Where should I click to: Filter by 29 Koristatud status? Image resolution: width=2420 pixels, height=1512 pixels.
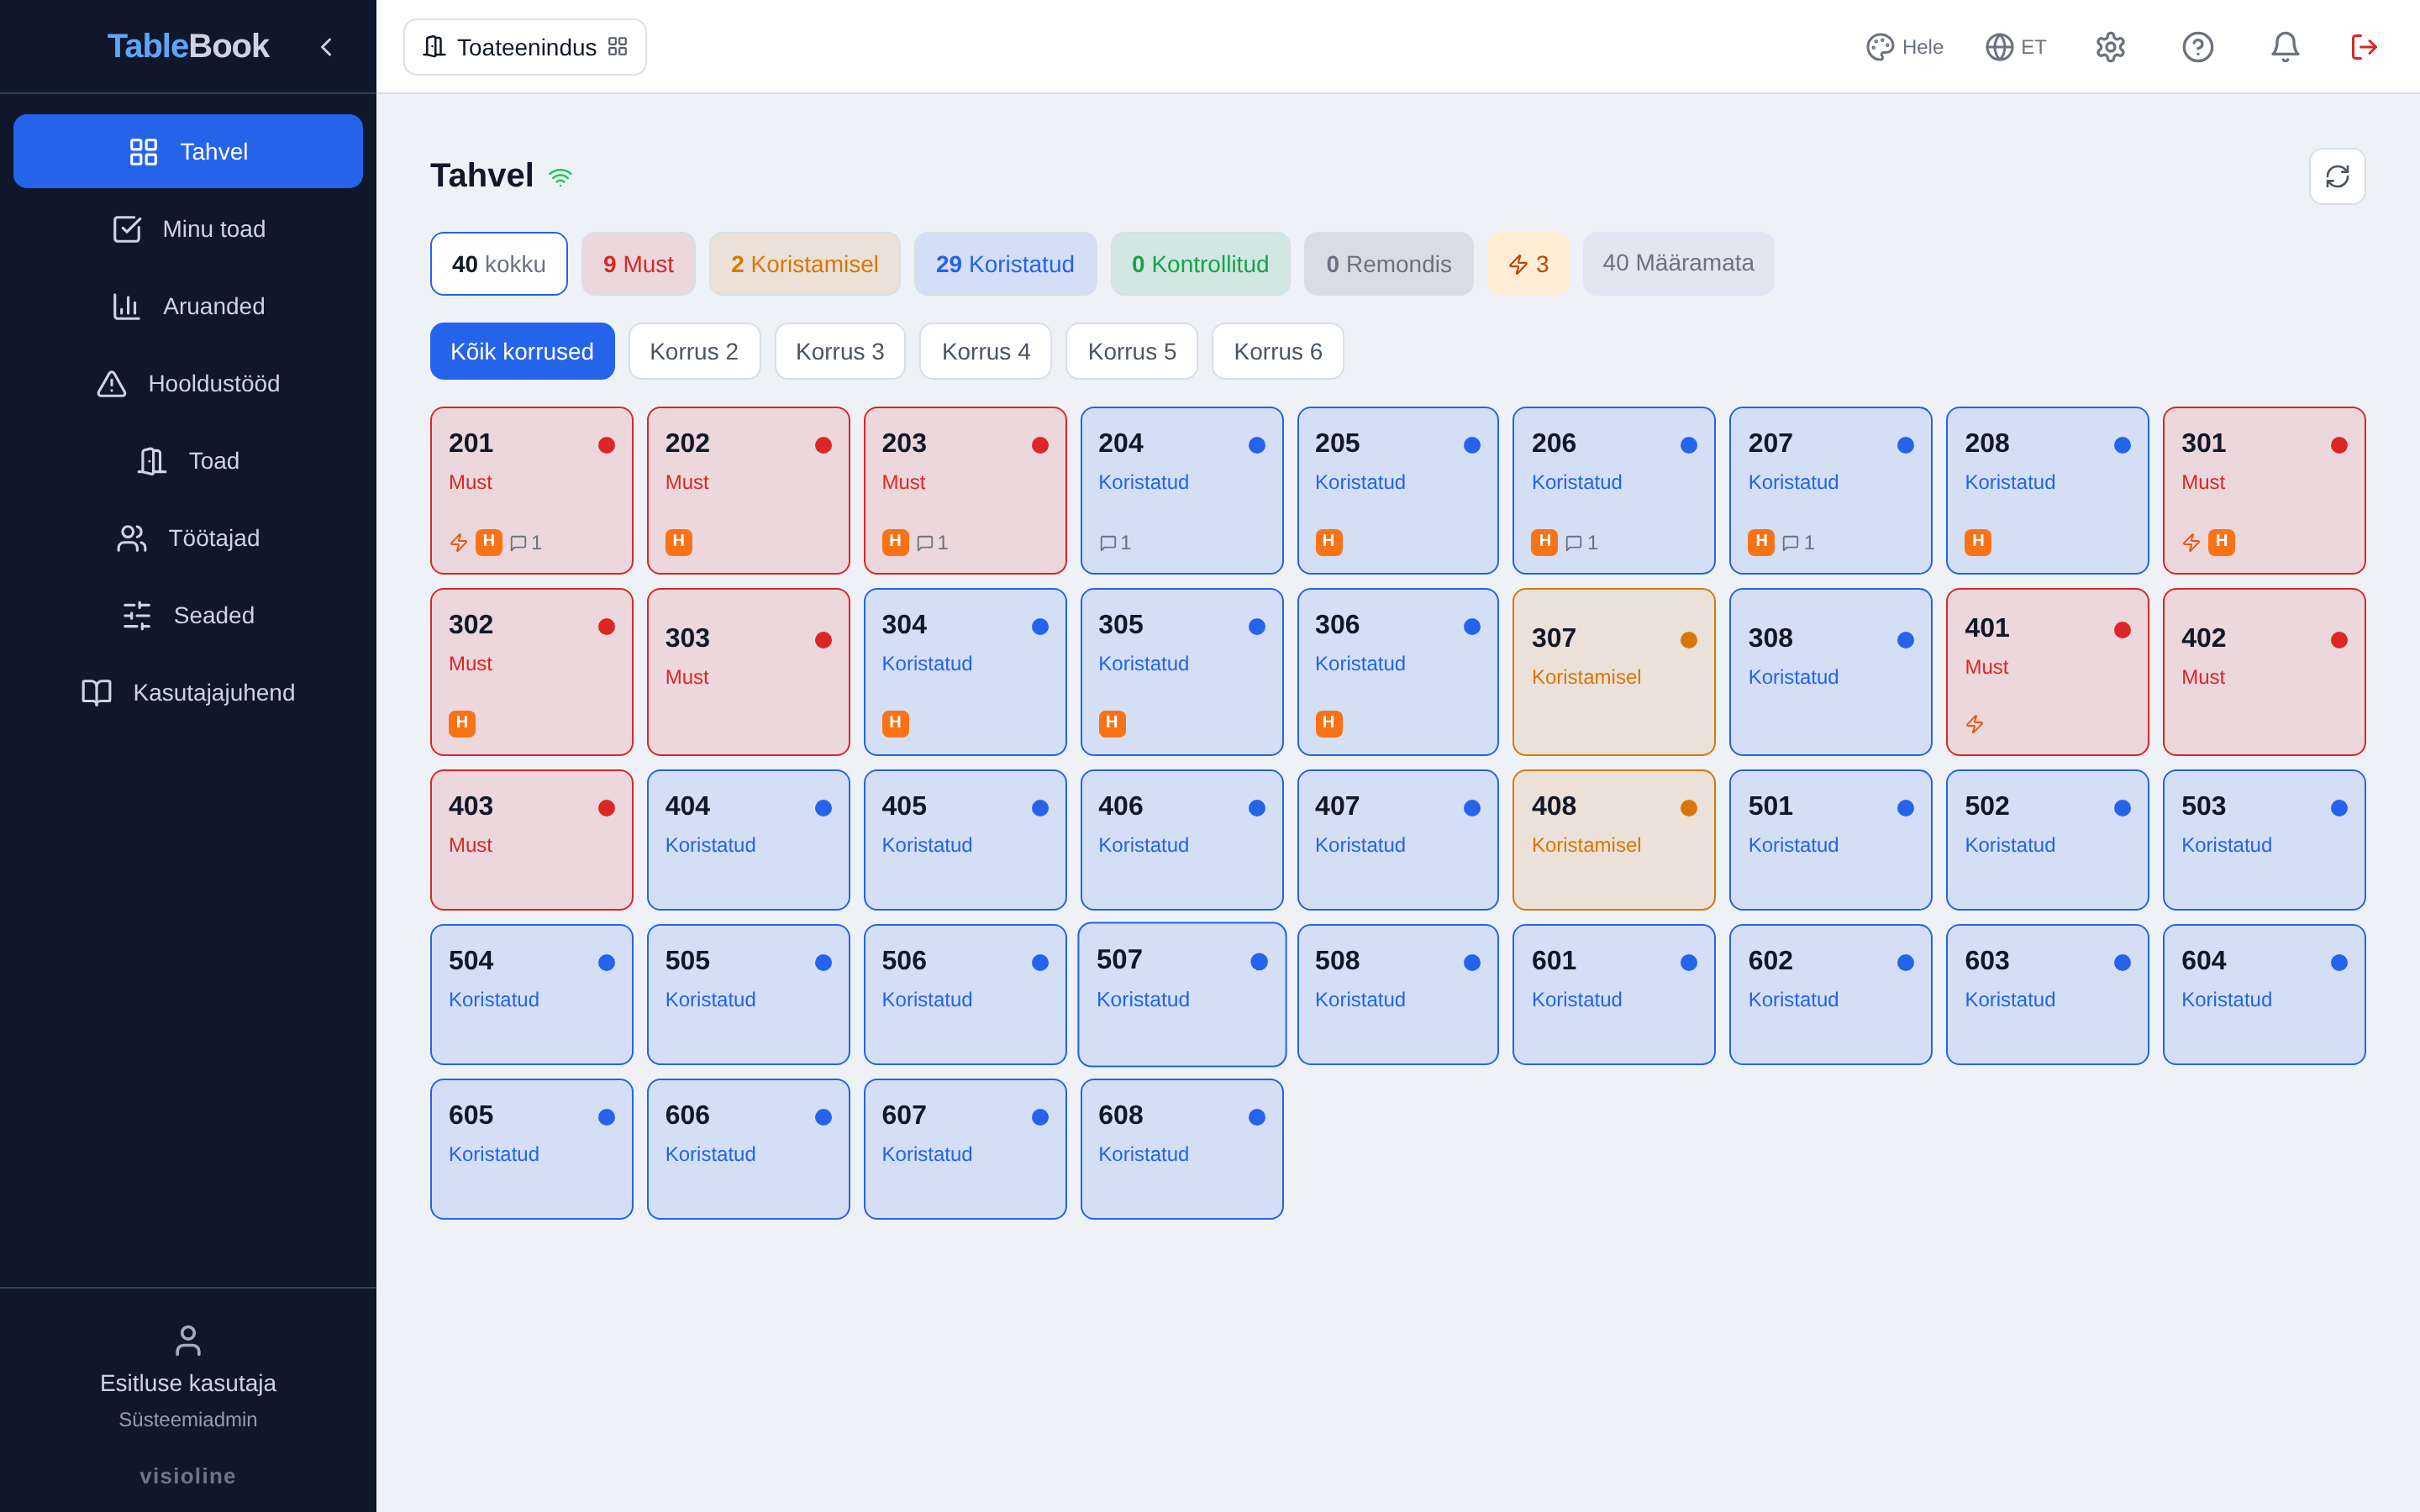tap(1005, 264)
